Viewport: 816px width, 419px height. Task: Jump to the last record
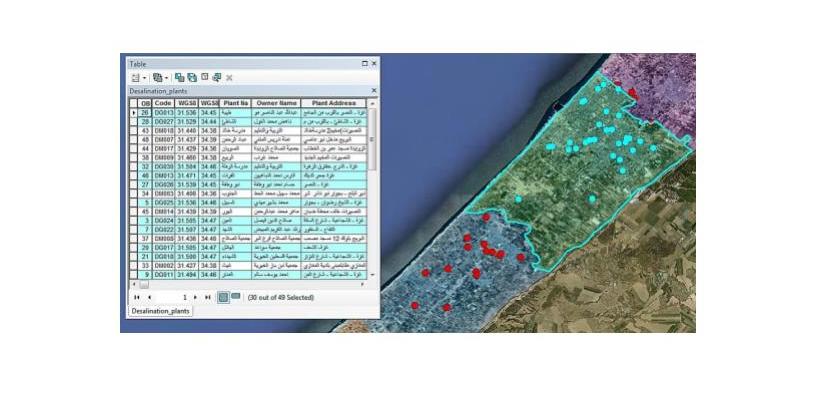(x=208, y=297)
